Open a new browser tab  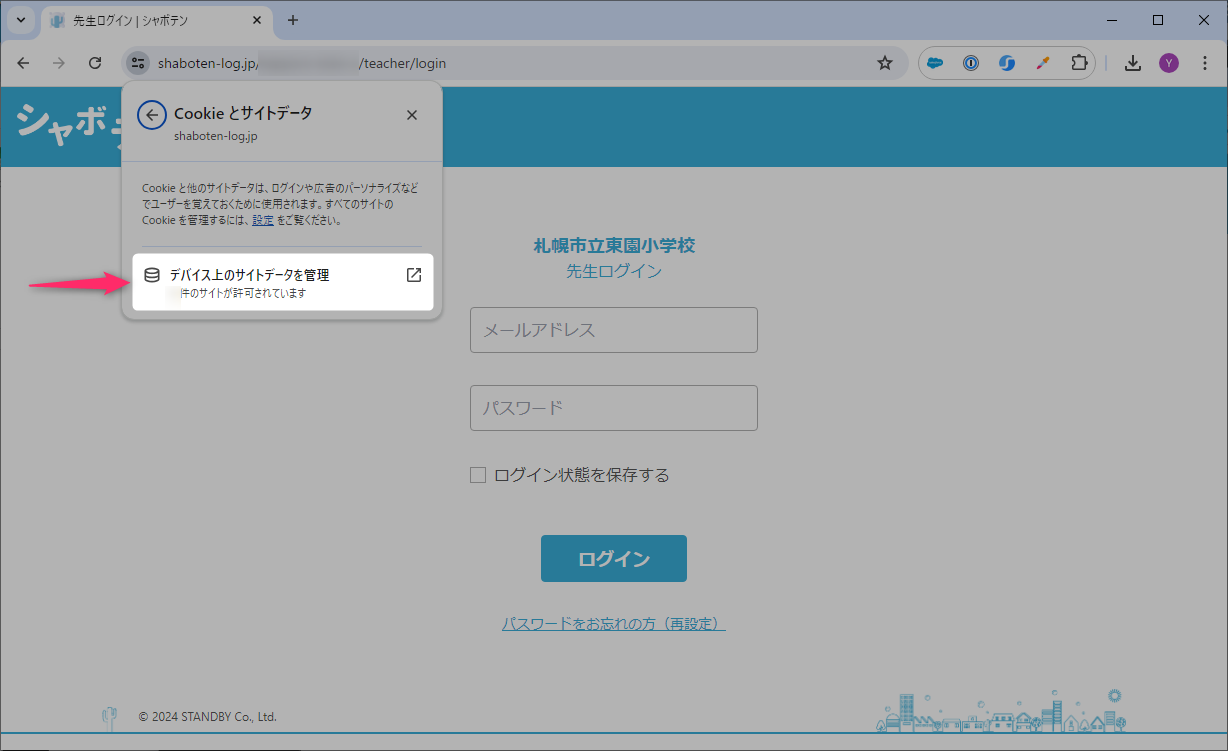(x=293, y=20)
